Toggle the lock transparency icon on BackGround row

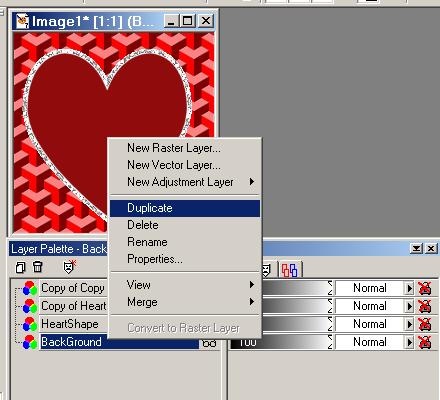click(x=425, y=342)
